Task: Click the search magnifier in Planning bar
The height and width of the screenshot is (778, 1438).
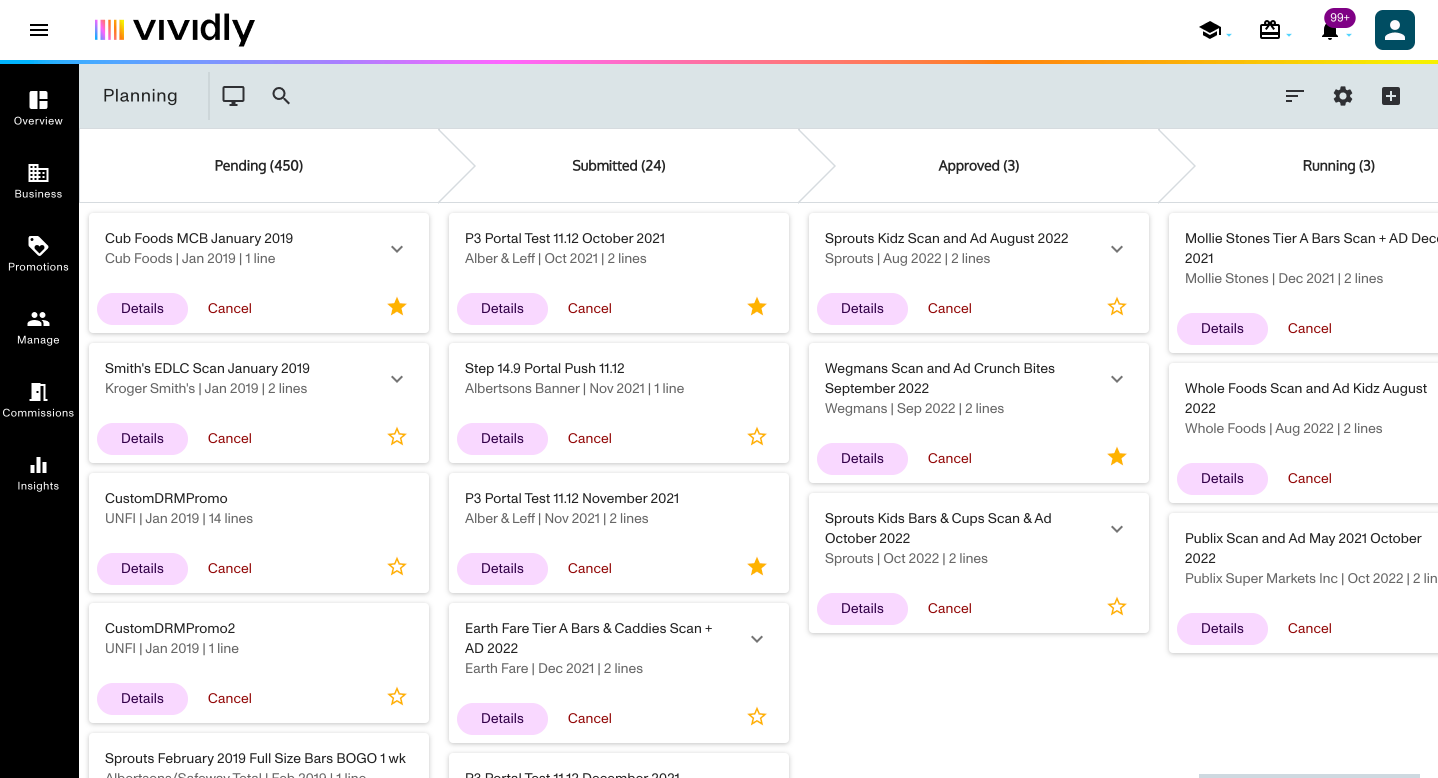Action: tap(281, 96)
